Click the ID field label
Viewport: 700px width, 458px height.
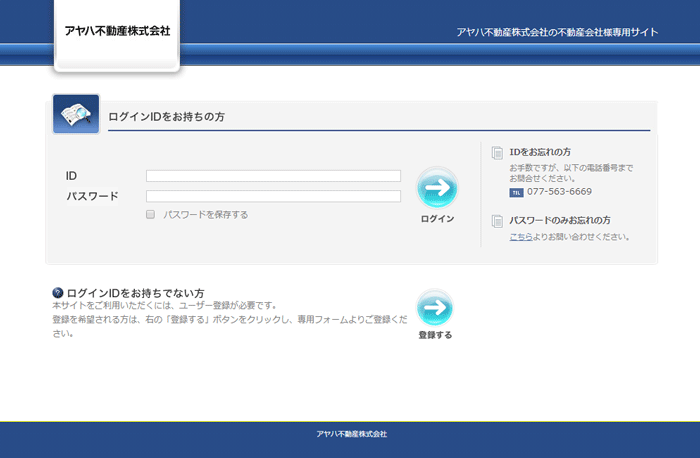[71, 176]
